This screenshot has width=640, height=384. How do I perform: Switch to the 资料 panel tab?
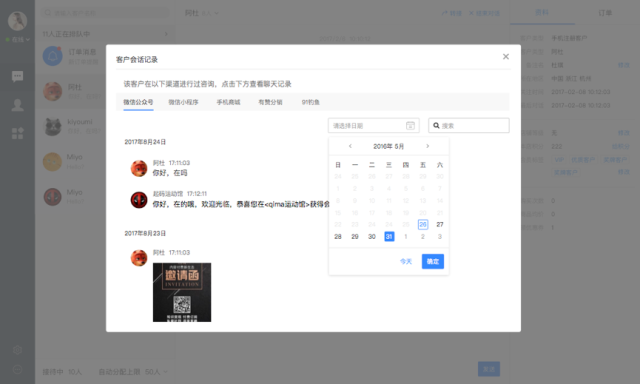(x=542, y=13)
